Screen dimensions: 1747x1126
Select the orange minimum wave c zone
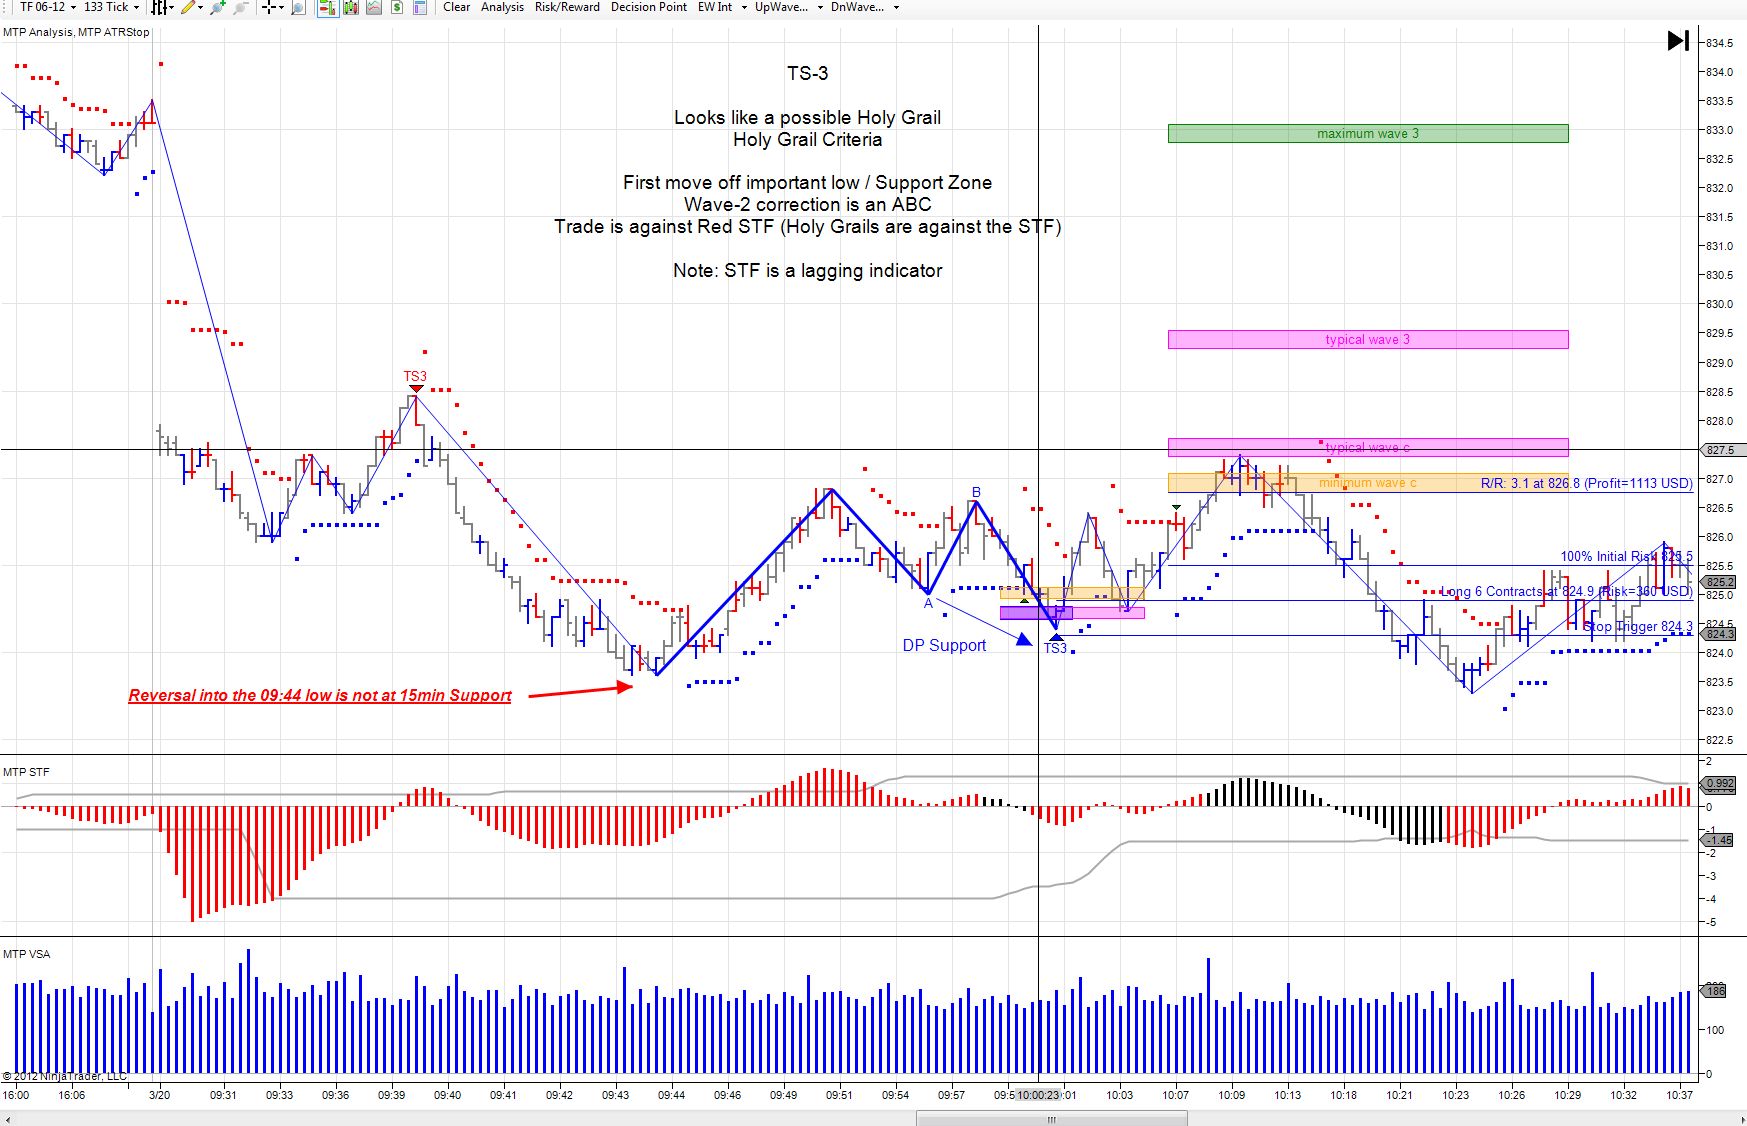click(x=1368, y=483)
